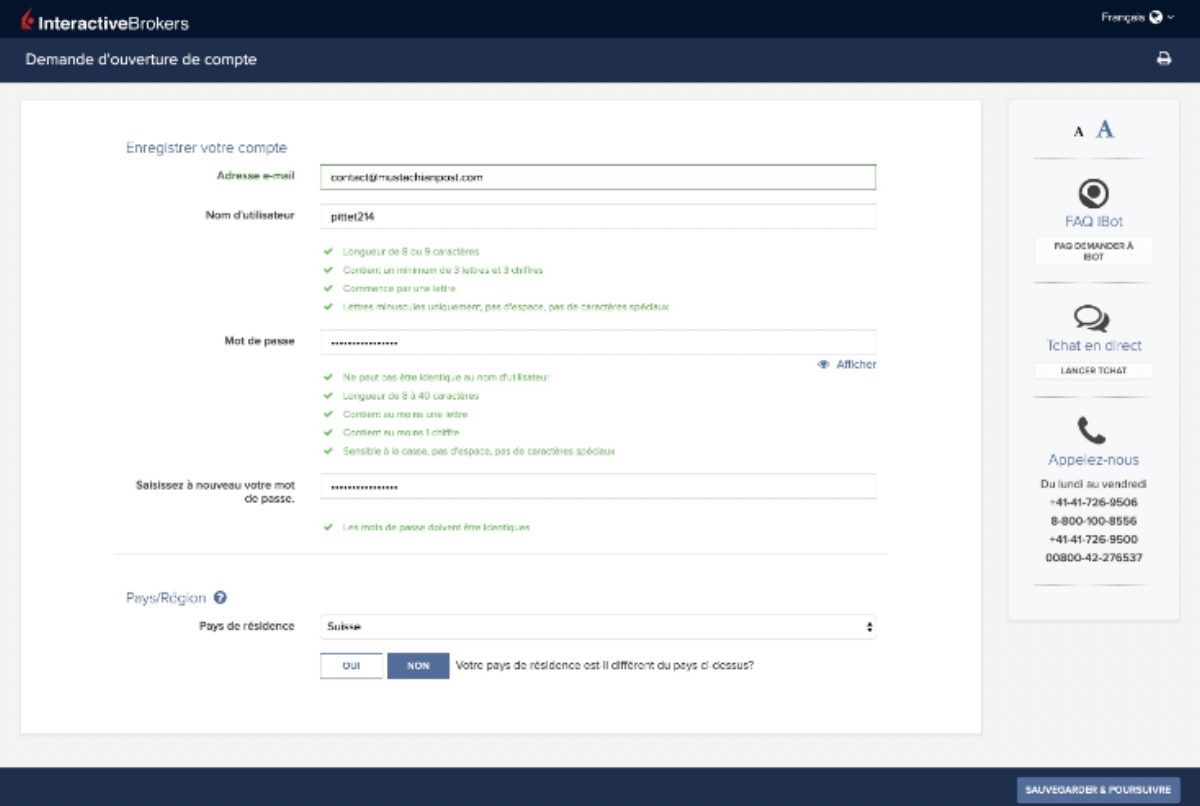This screenshot has width=1200, height=806.
Task: Click into the Adresse e-mail field
Action: tap(597, 177)
